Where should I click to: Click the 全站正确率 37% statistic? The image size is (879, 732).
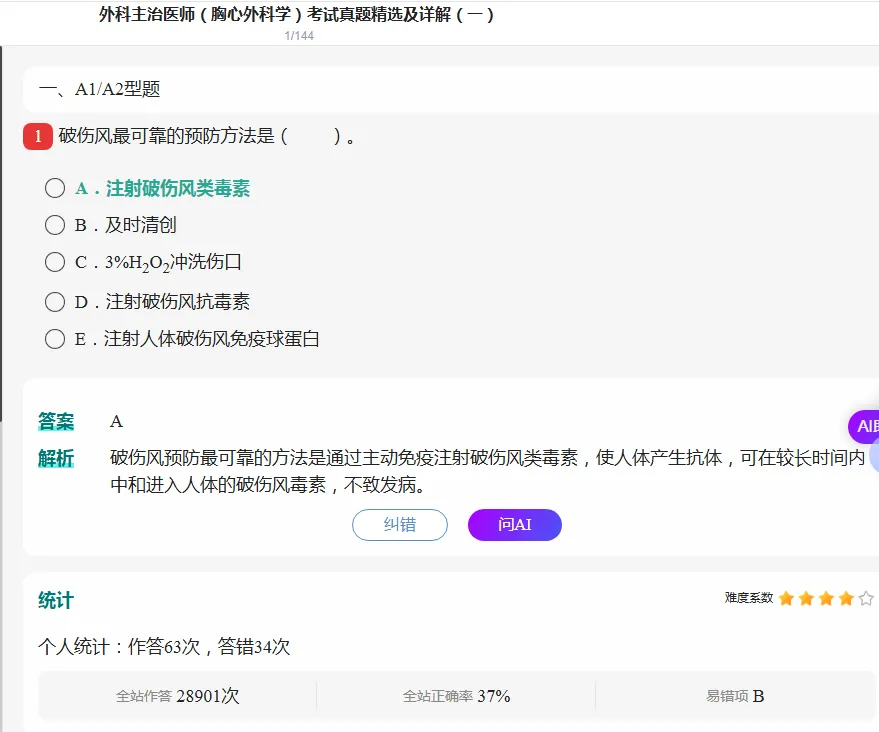tap(456, 696)
